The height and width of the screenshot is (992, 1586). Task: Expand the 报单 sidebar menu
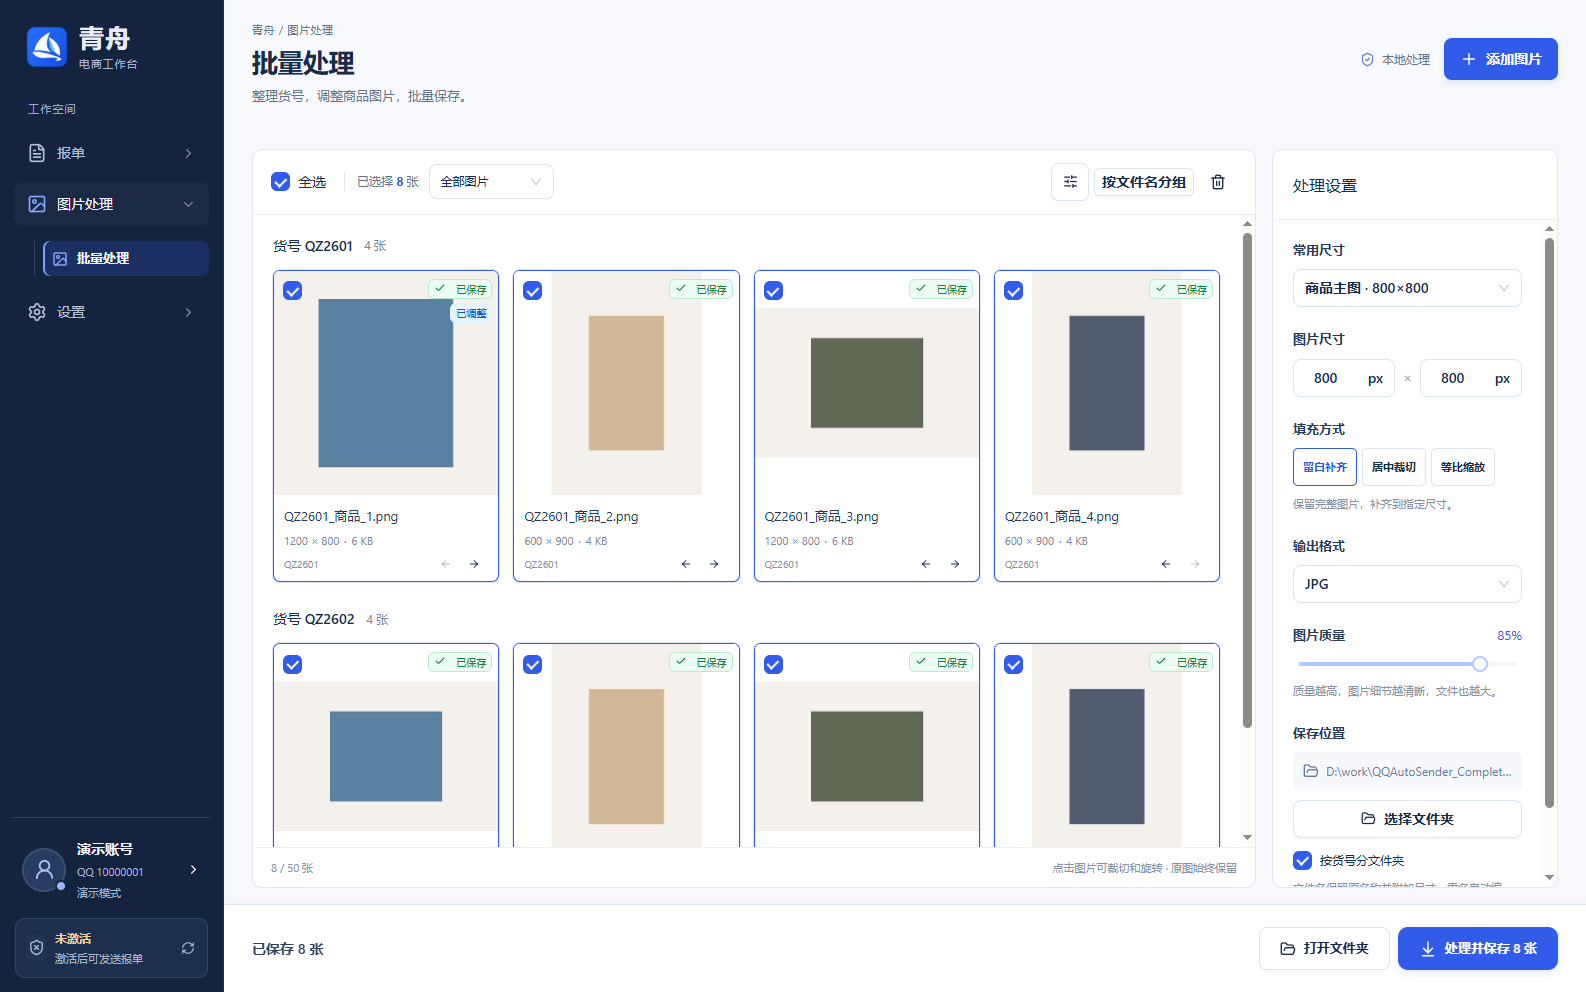point(112,153)
